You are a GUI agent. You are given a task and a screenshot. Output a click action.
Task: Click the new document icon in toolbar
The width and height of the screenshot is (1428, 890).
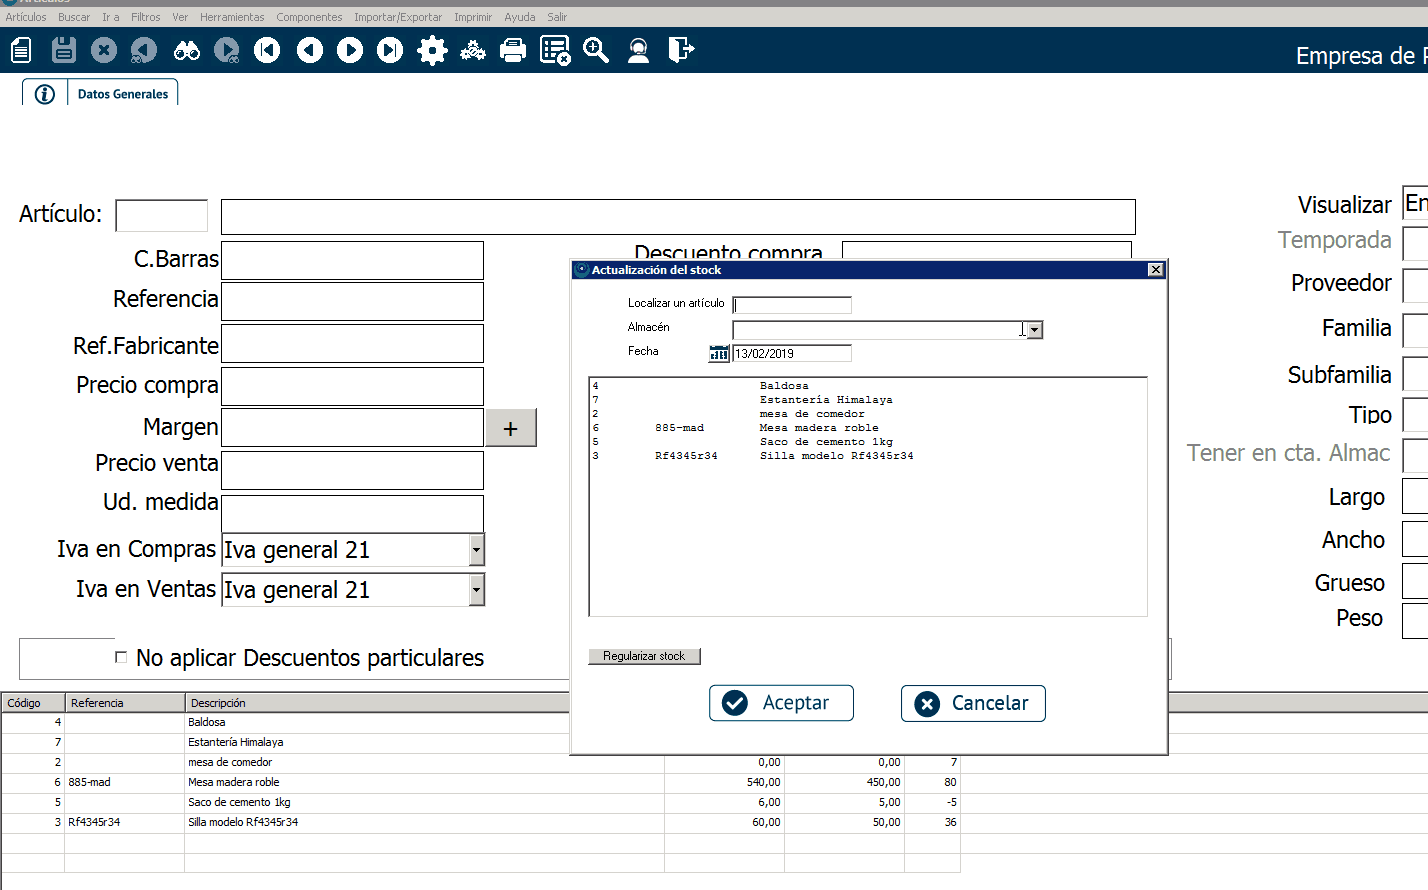pos(21,50)
